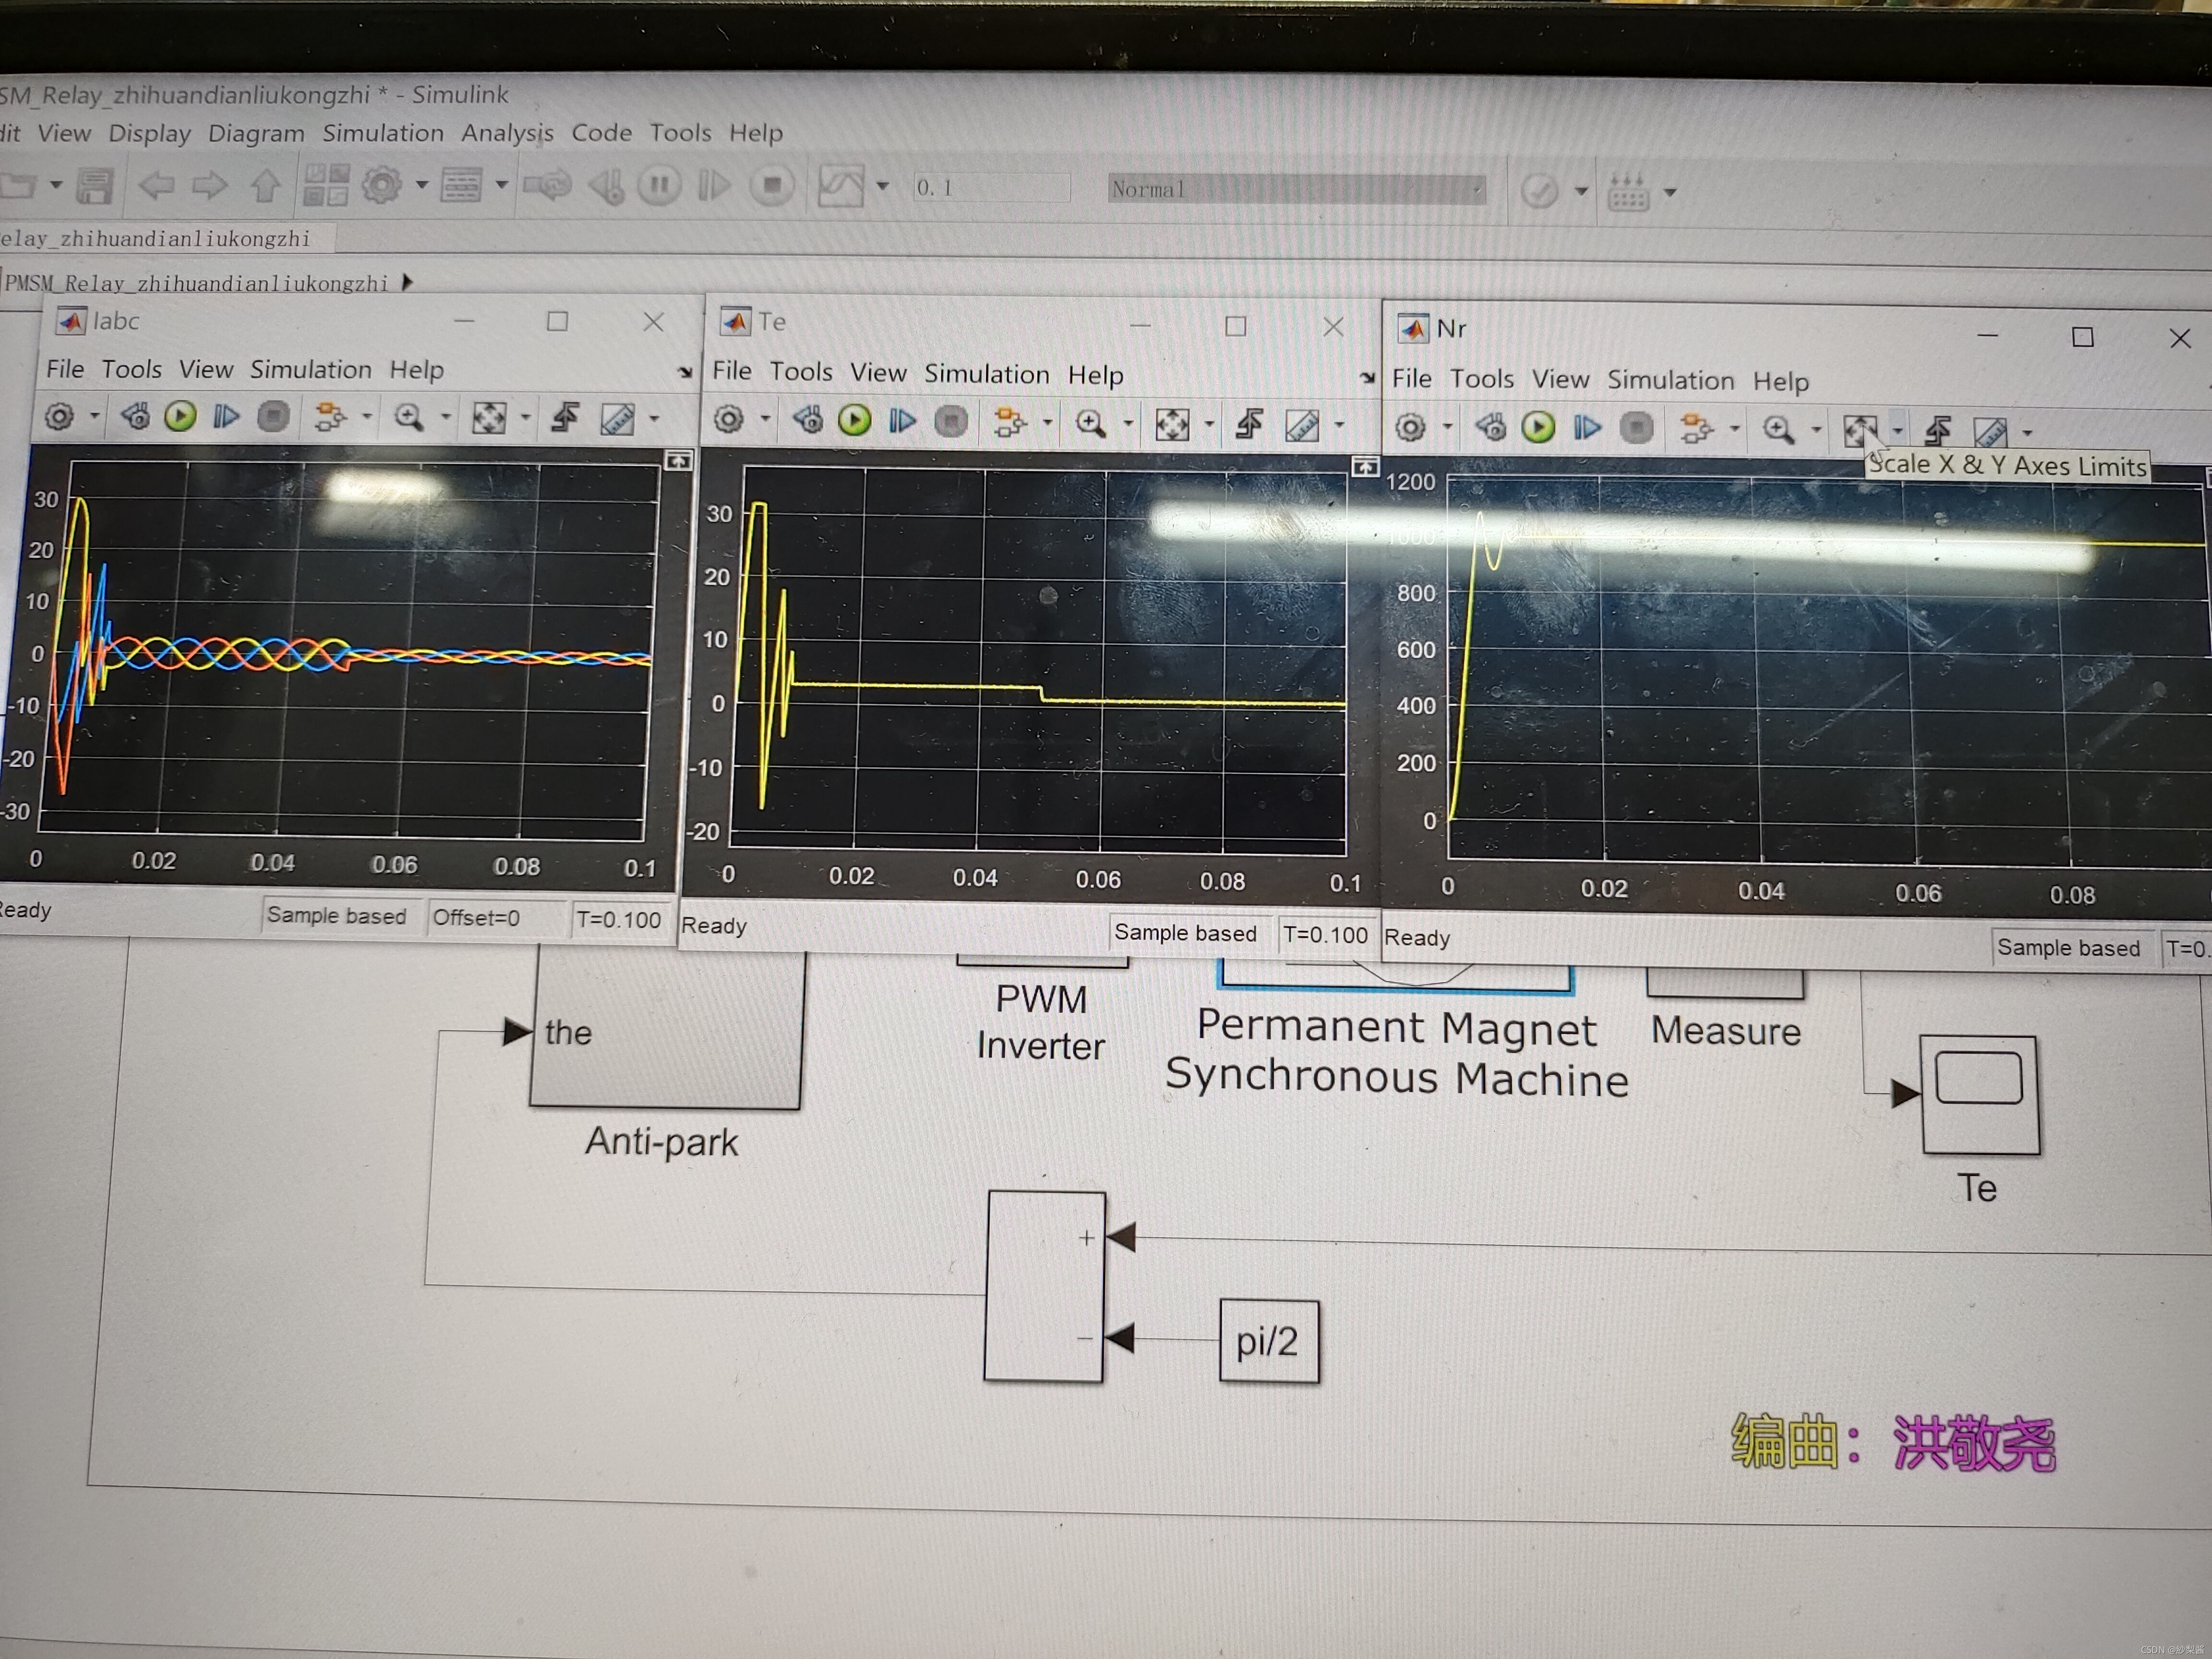Go up to parent with the up arrow icon
The height and width of the screenshot is (1659, 2212).
click(265, 185)
